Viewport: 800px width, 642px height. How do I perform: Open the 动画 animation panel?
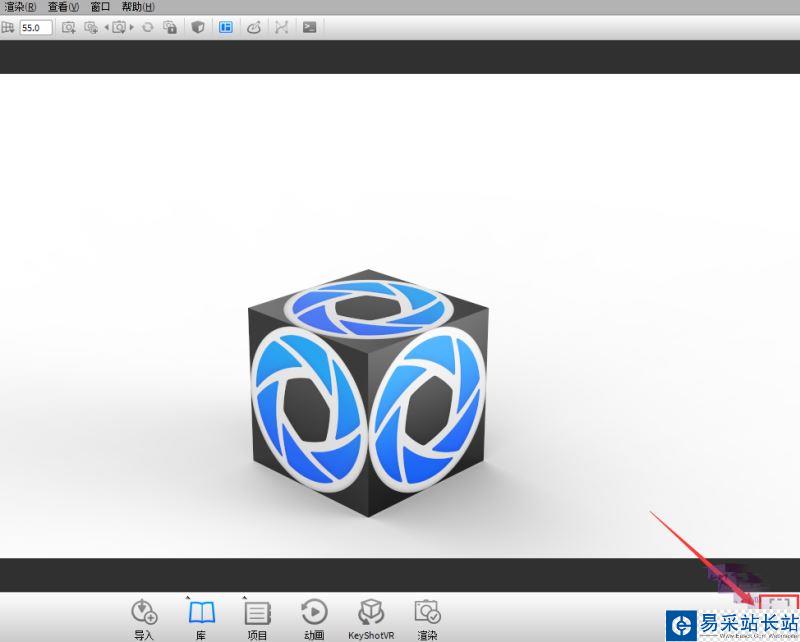(314, 619)
